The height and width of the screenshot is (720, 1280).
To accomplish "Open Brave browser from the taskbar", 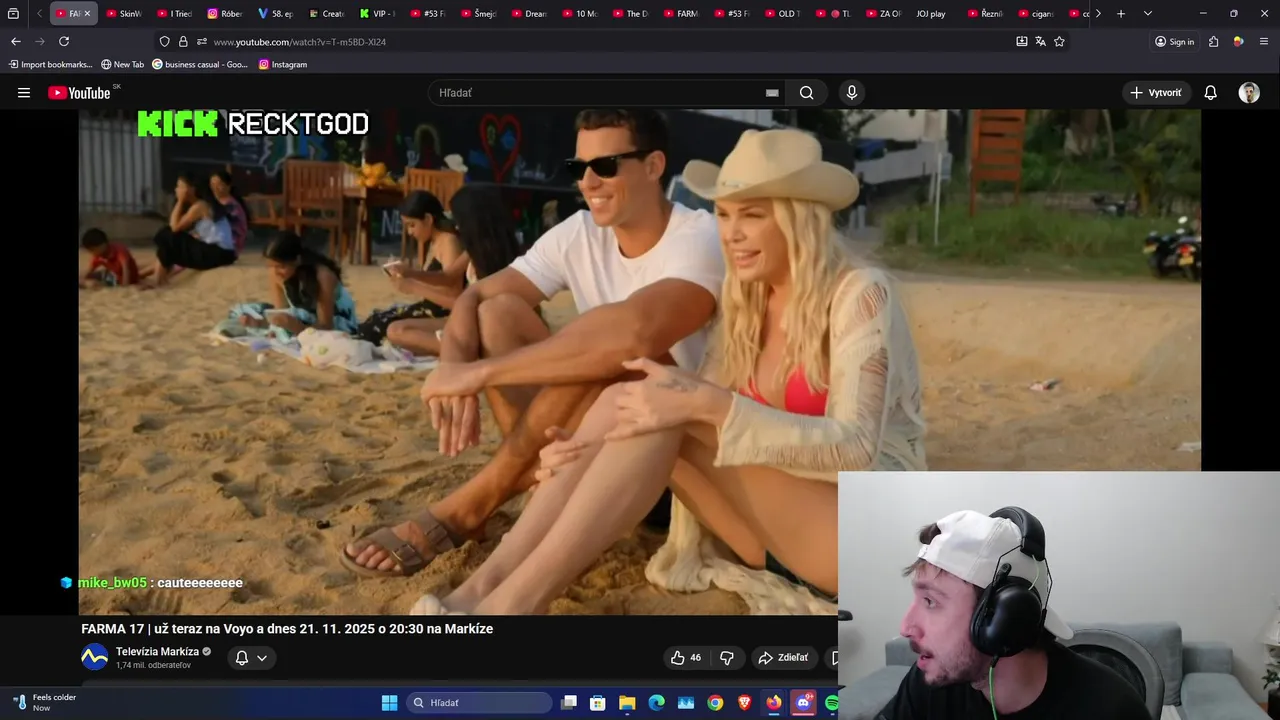I will pos(744,703).
